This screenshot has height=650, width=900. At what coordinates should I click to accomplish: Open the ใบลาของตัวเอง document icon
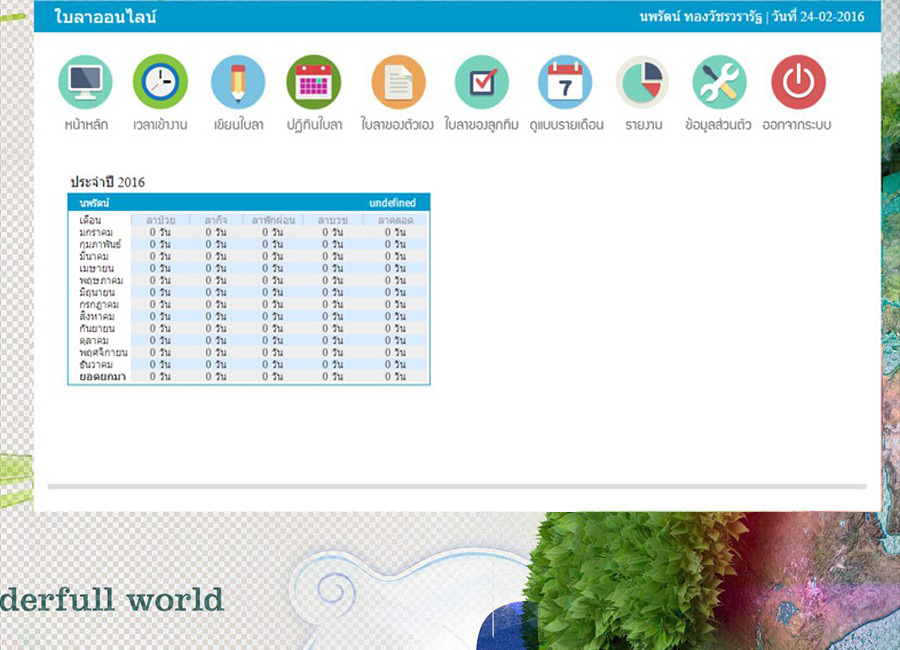pos(398,82)
